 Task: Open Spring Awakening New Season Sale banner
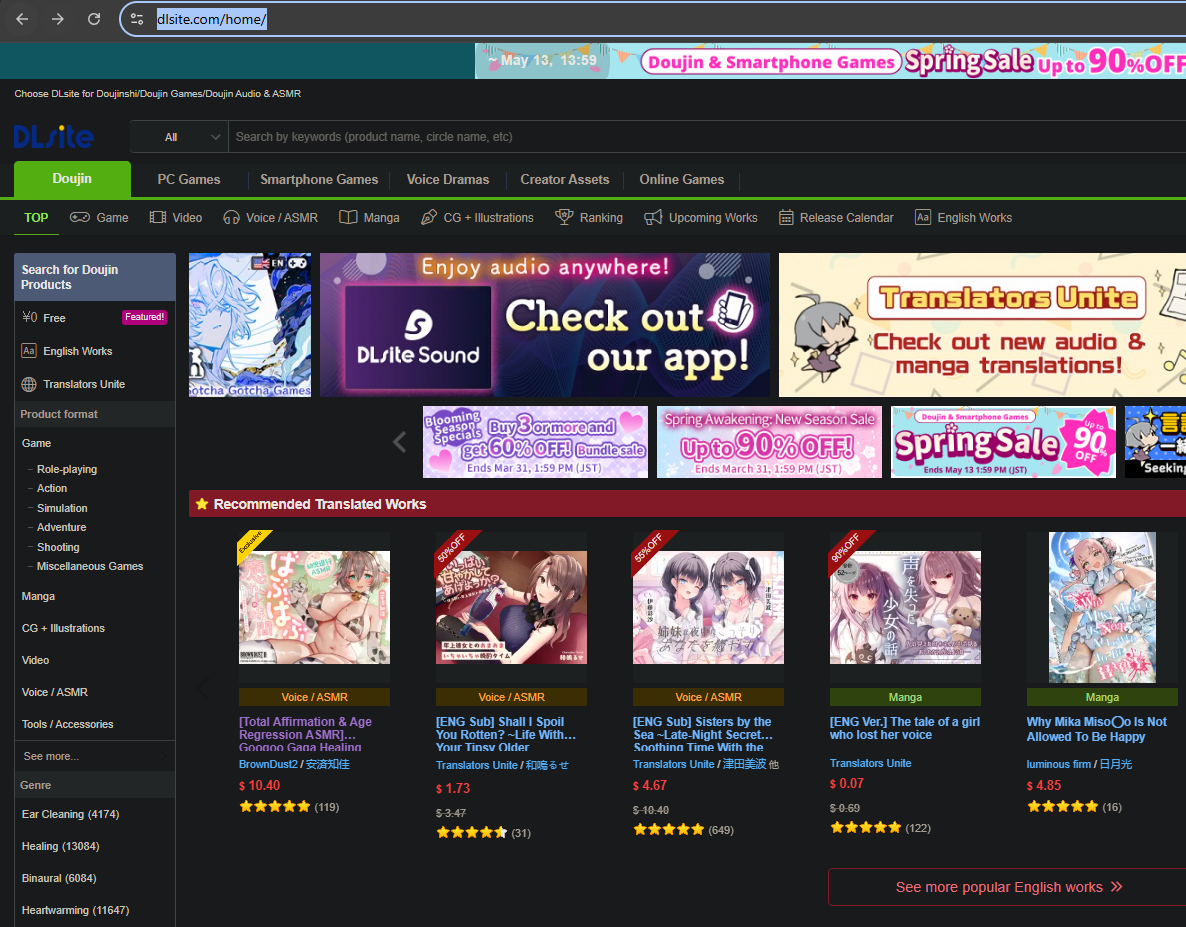(769, 442)
